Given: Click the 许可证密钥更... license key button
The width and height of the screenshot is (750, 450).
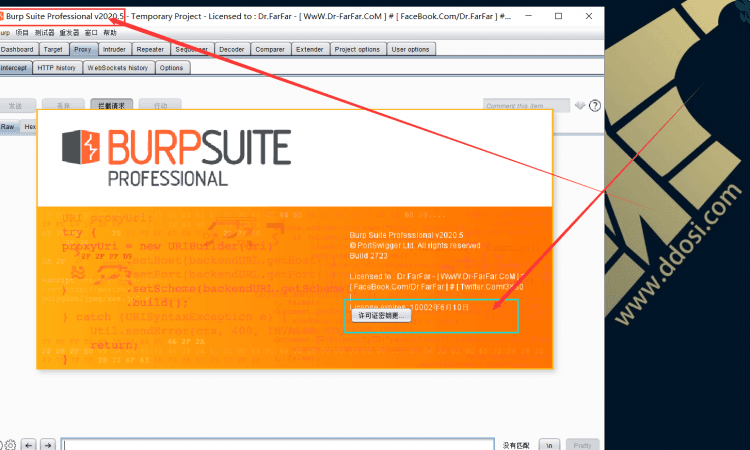Looking at the screenshot, I should (381, 316).
